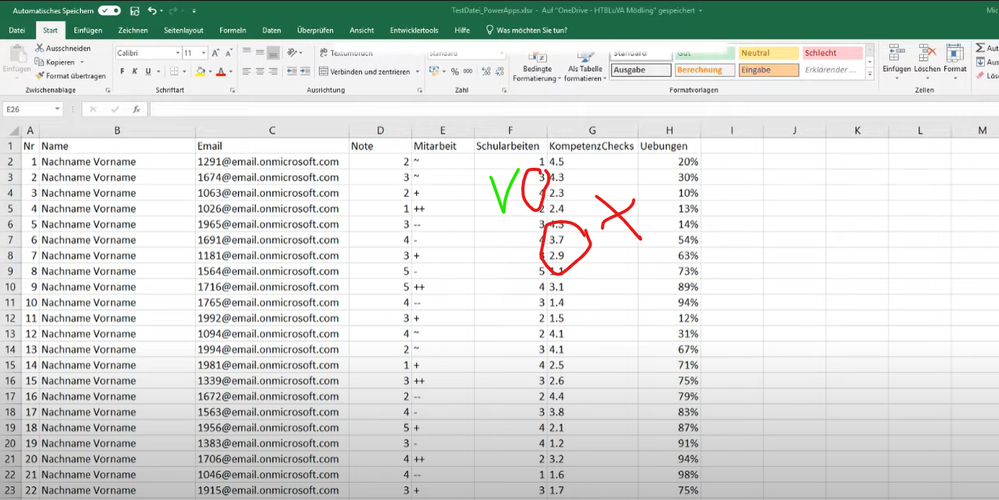The height and width of the screenshot is (500, 999).
Task: Click Verbinden und zentrieren
Action: tap(365, 71)
